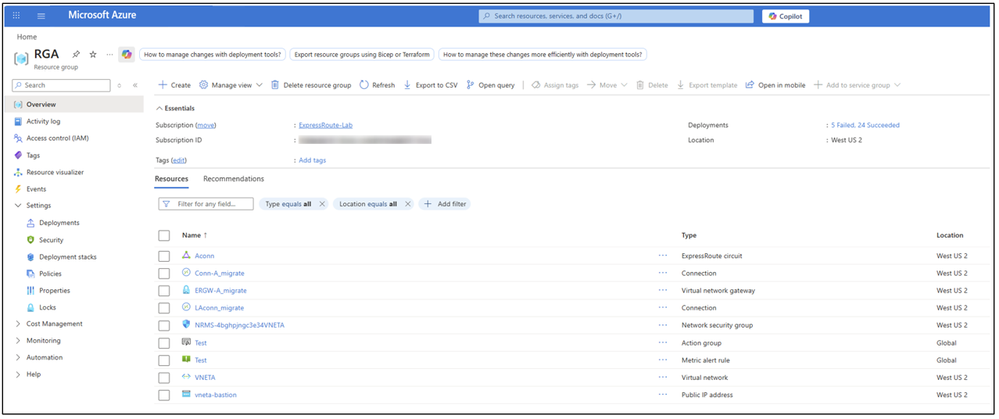Sort by the Name column header
The height and width of the screenshot is (419, 999).
[x=194, y=236]
